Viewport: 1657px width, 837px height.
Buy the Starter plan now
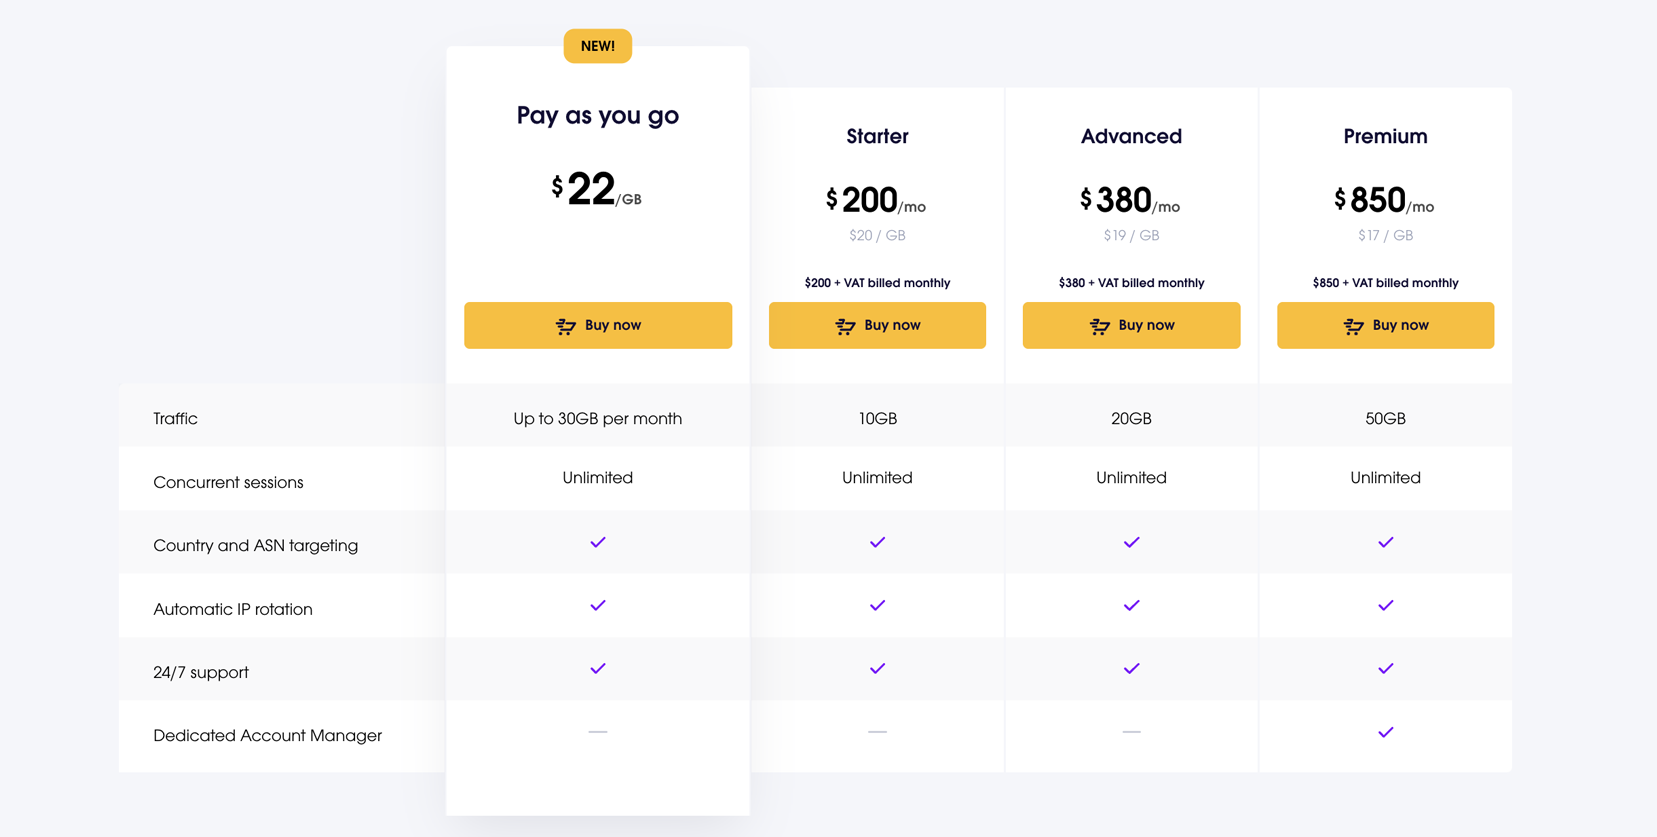click(x=877, y=325)
